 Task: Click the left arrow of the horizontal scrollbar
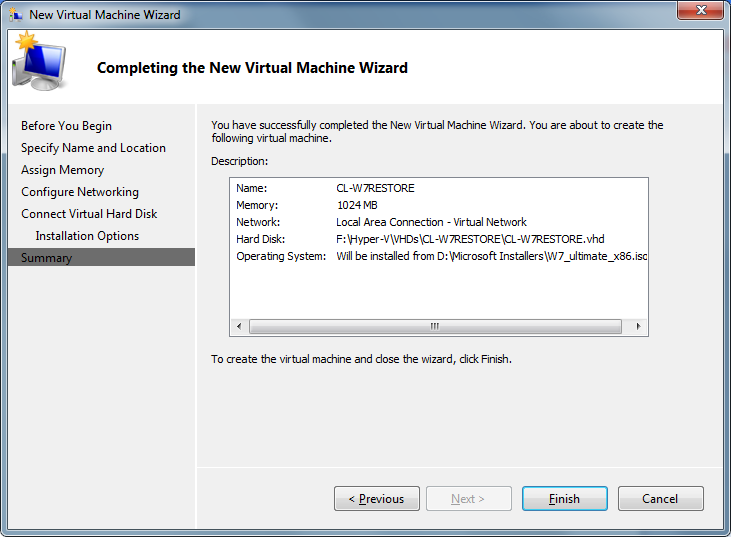click(239, 327)
